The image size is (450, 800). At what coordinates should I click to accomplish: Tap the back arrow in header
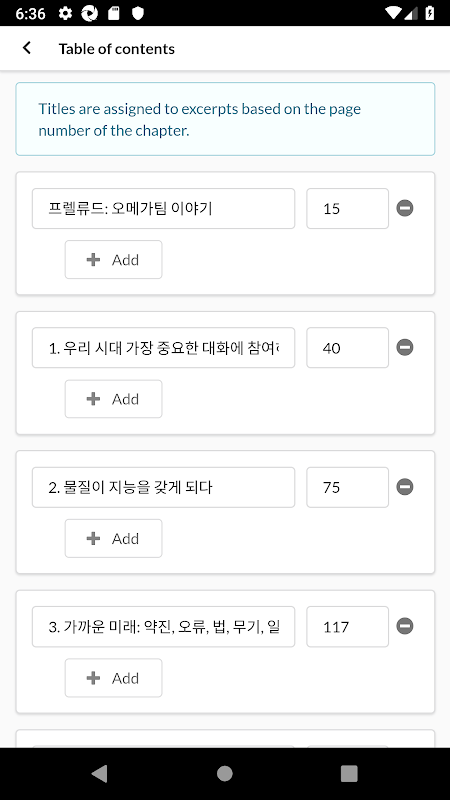[x=27, y=48]
